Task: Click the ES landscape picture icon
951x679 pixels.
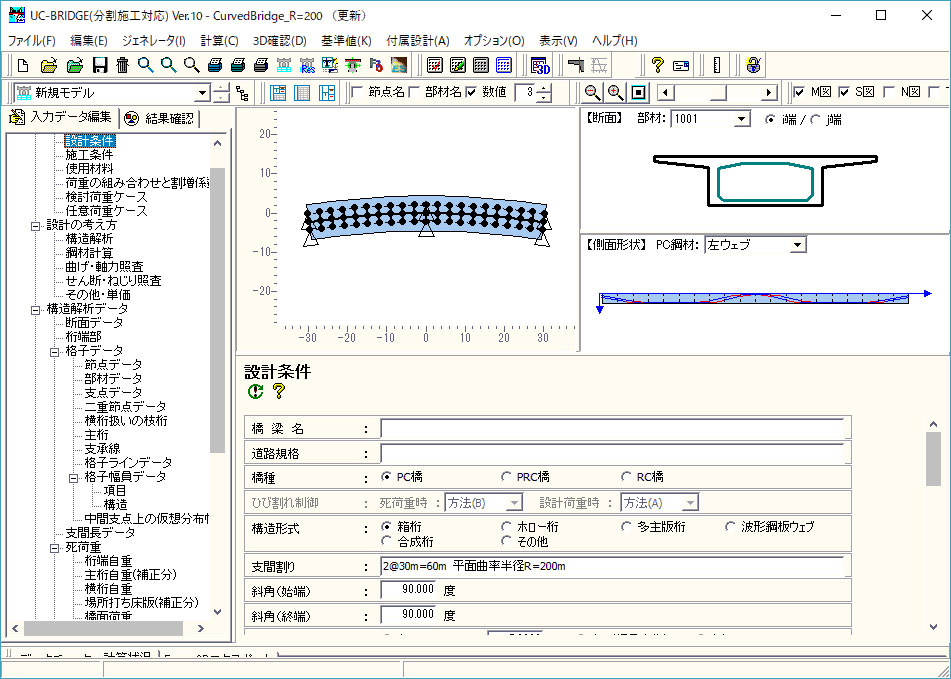Action: 398,65
